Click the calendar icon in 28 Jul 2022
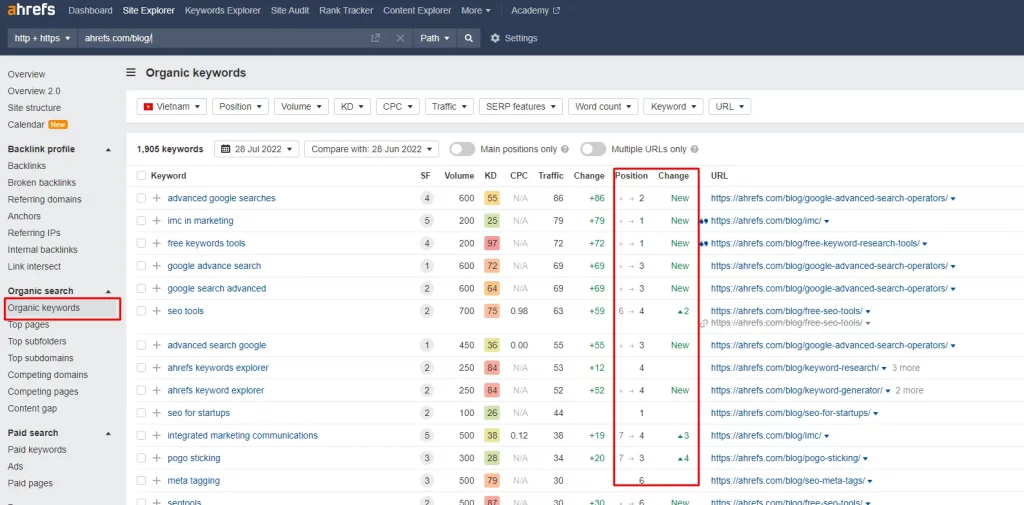Screen dimensions: 1024x505 226,149
